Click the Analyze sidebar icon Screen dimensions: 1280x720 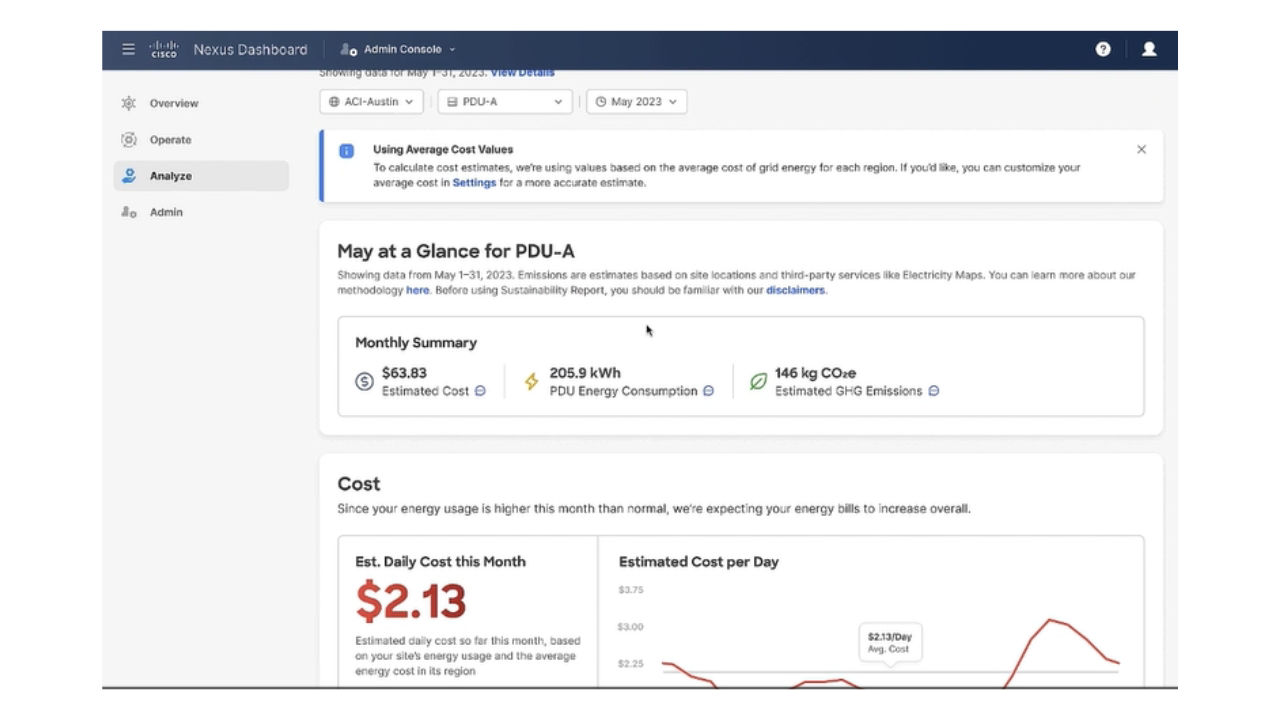point(128,176)
